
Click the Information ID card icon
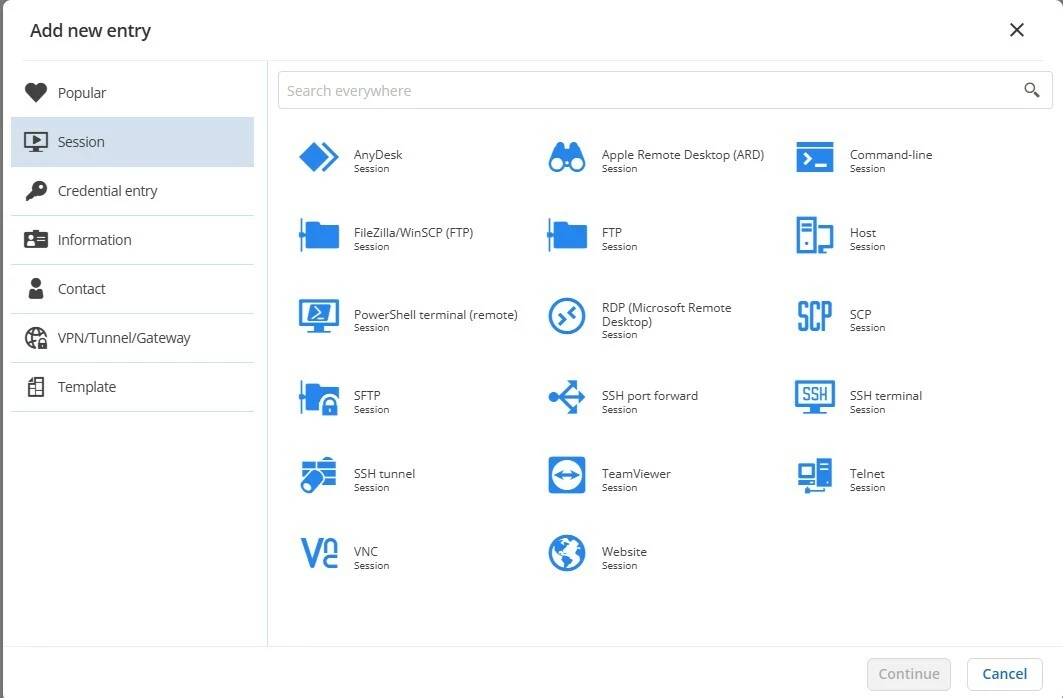36,239
